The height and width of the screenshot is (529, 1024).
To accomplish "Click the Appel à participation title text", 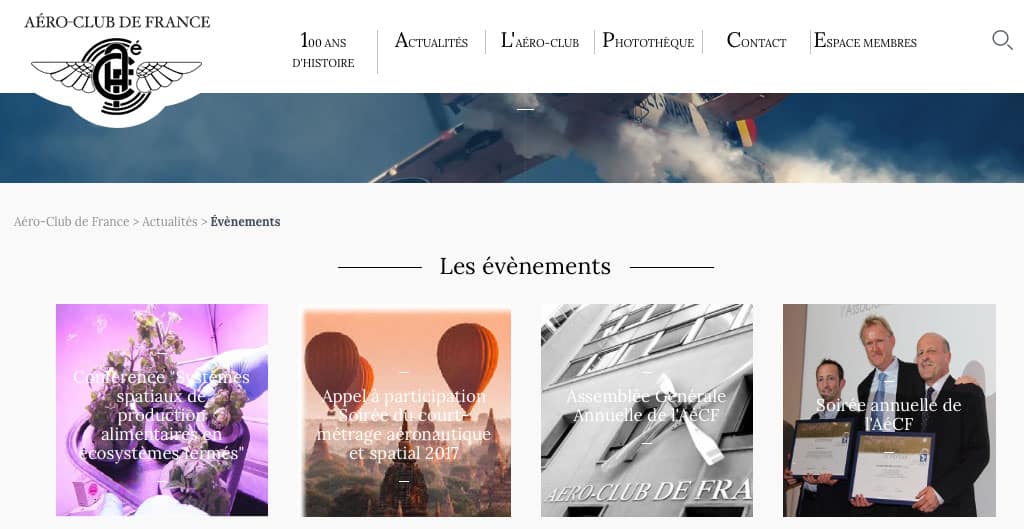I will point(404,396).
